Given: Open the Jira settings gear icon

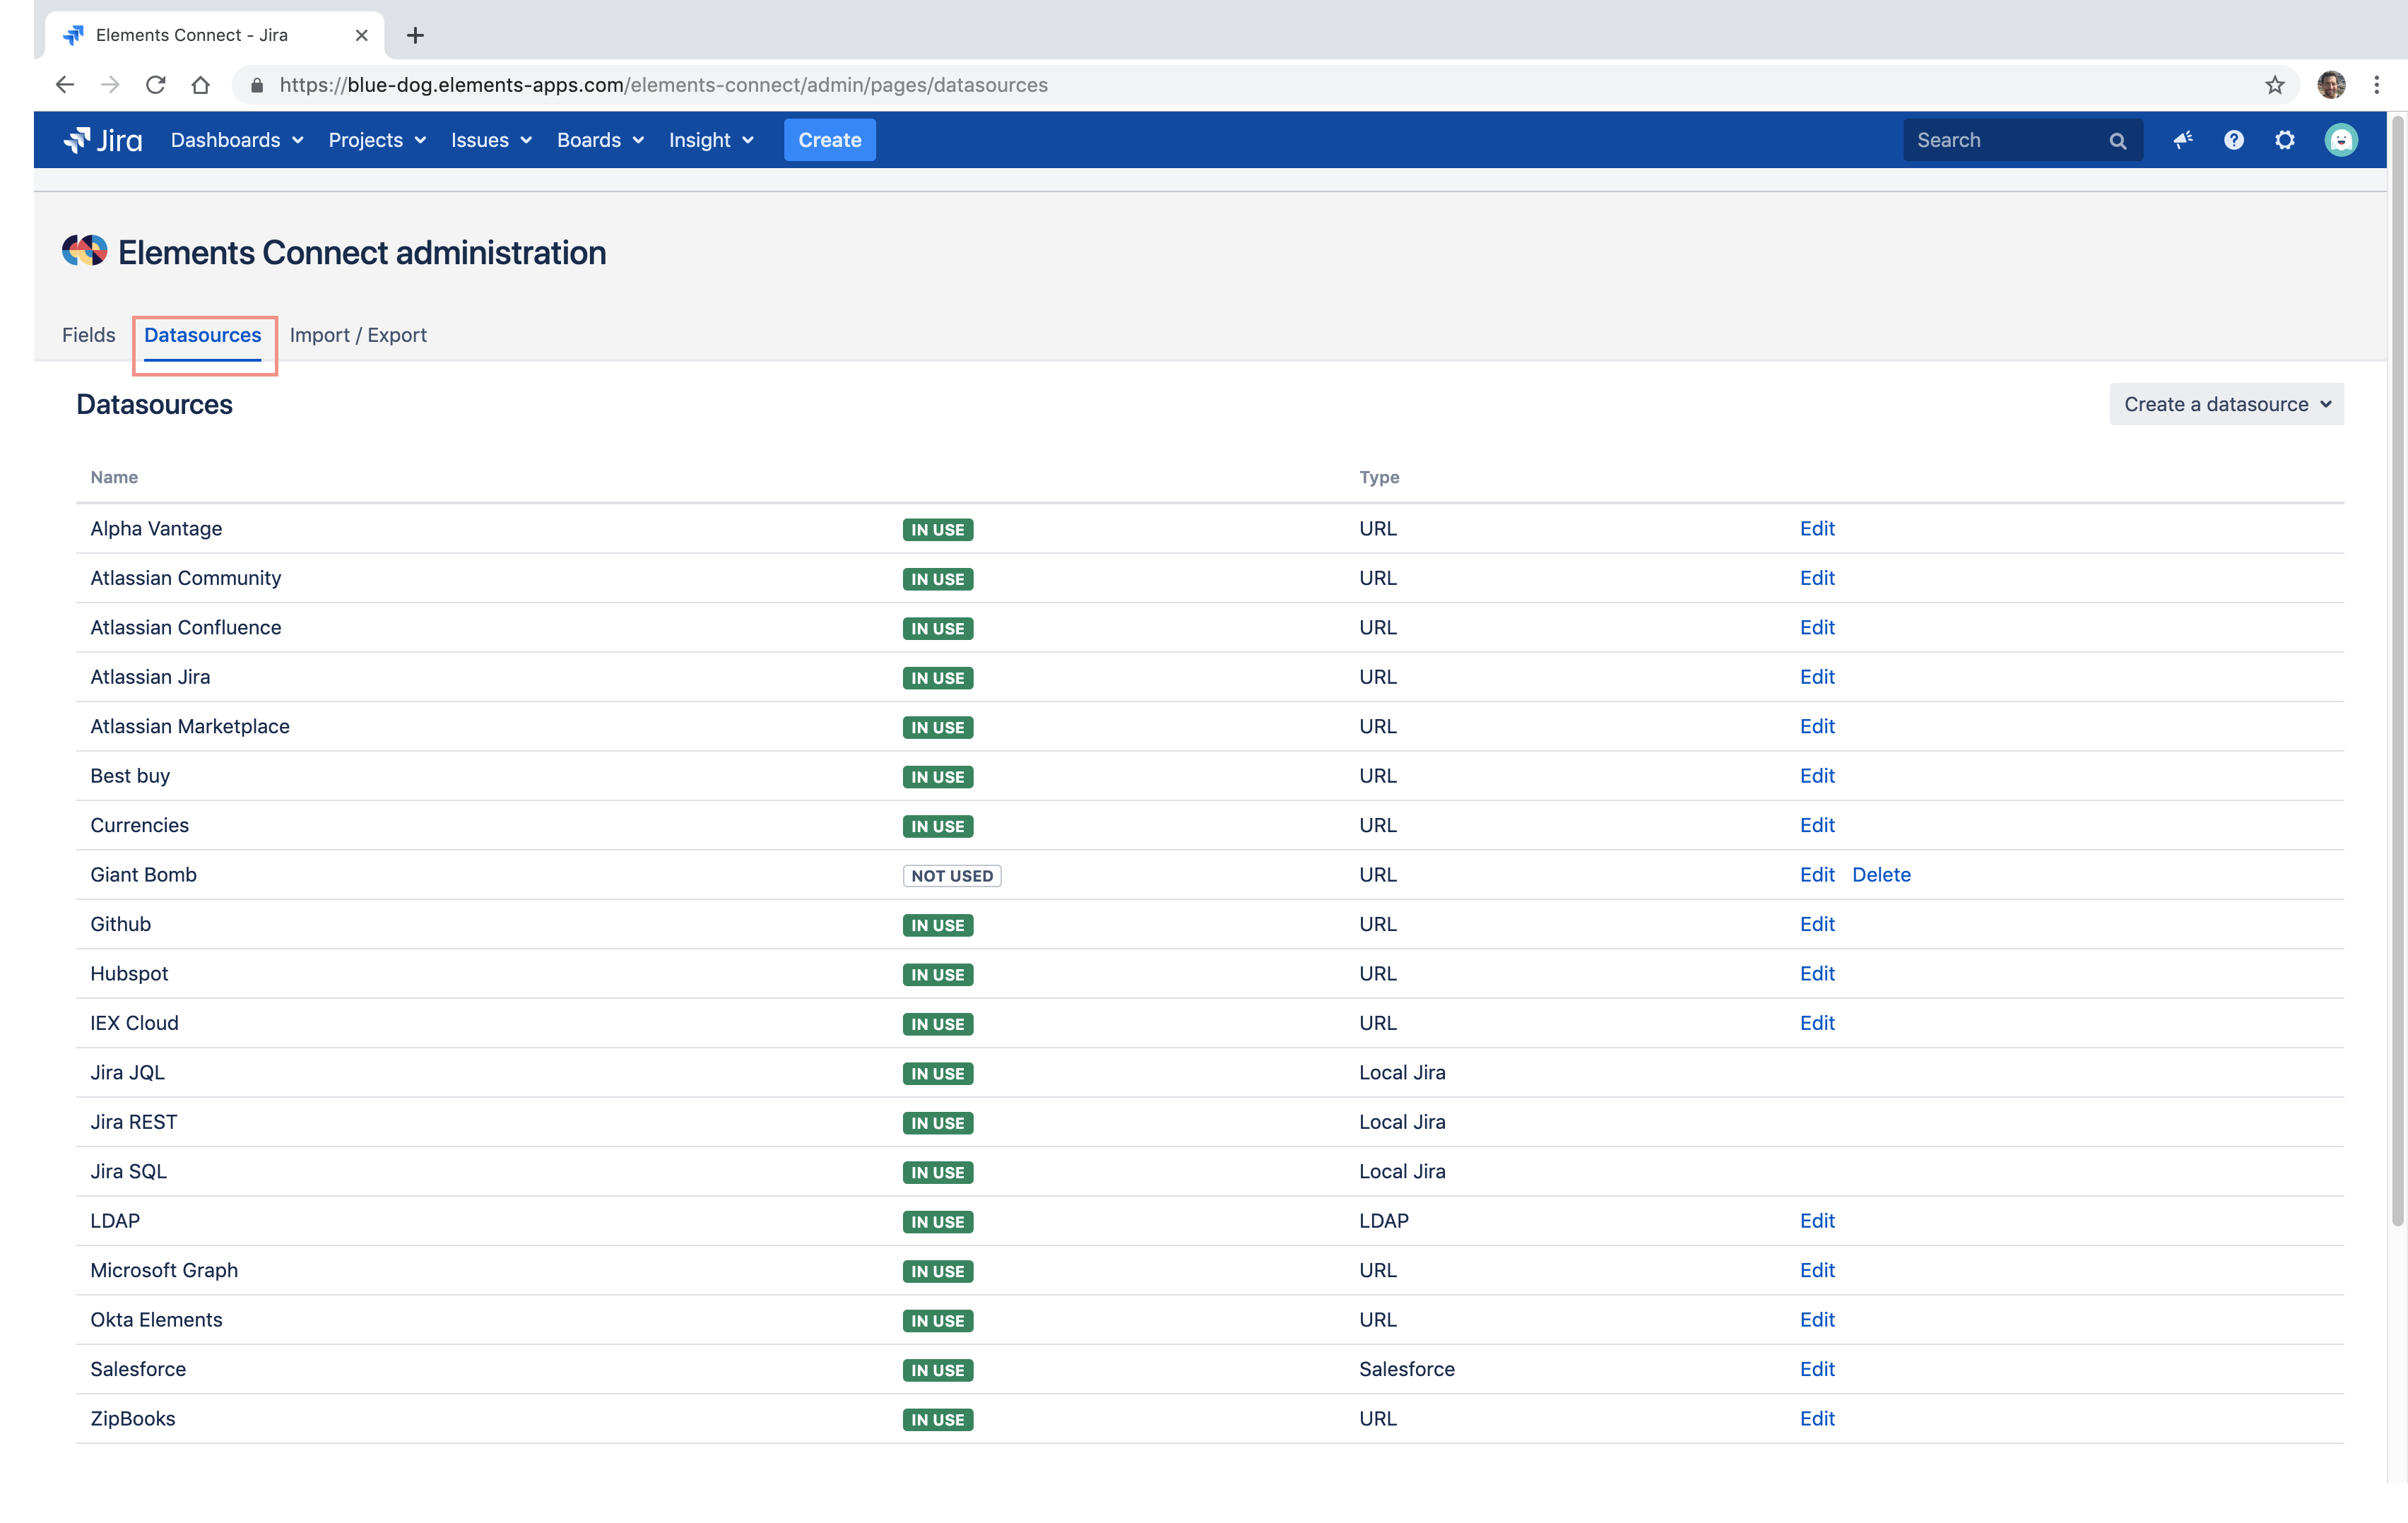Looking at the screenshot, I should [2285, 140].
